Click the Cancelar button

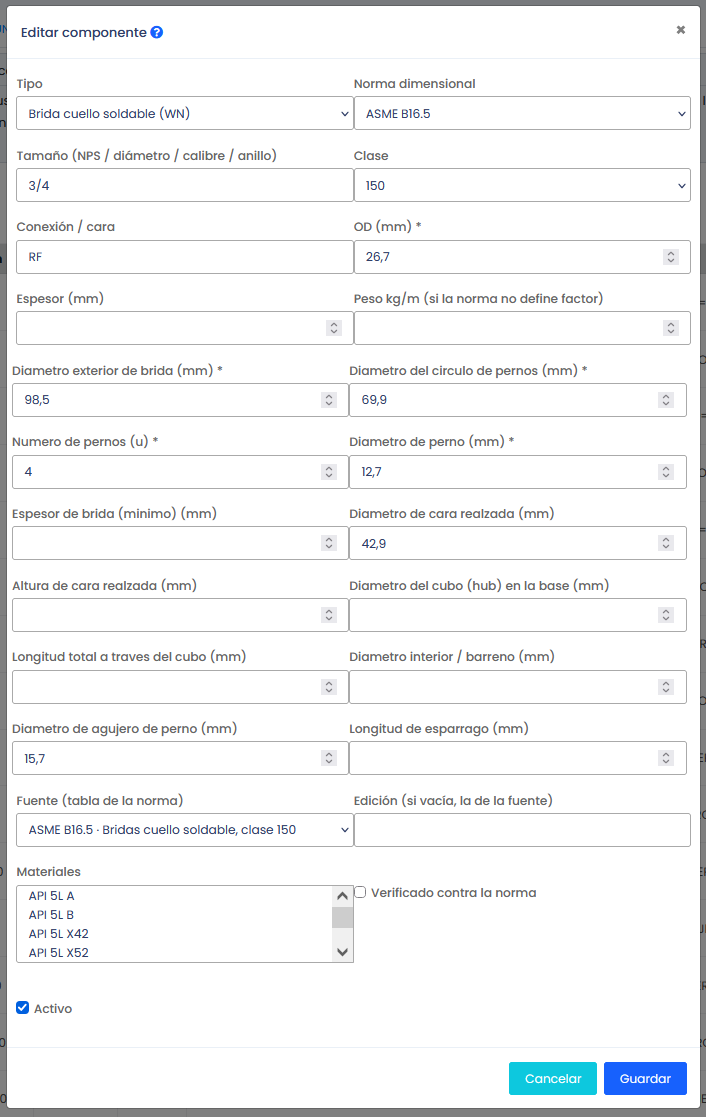(553, 1079)
